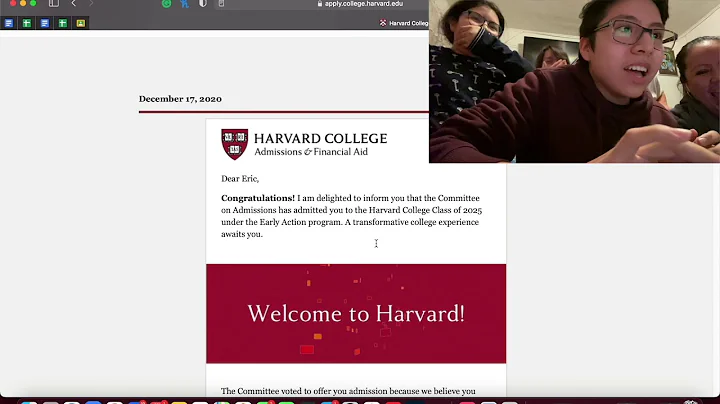Open the second green Google Sheets pinned tab
Image resolution: width=720 pixels, height=404 pixels.
pyautogui.click(x=62, y=23)
